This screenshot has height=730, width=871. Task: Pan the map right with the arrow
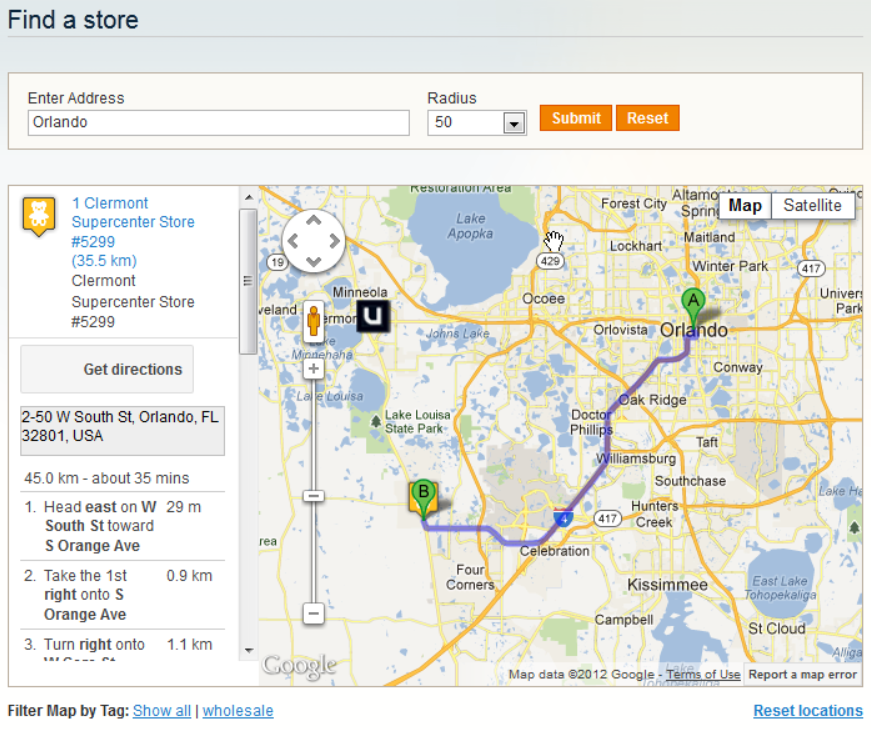pos(334,241)
